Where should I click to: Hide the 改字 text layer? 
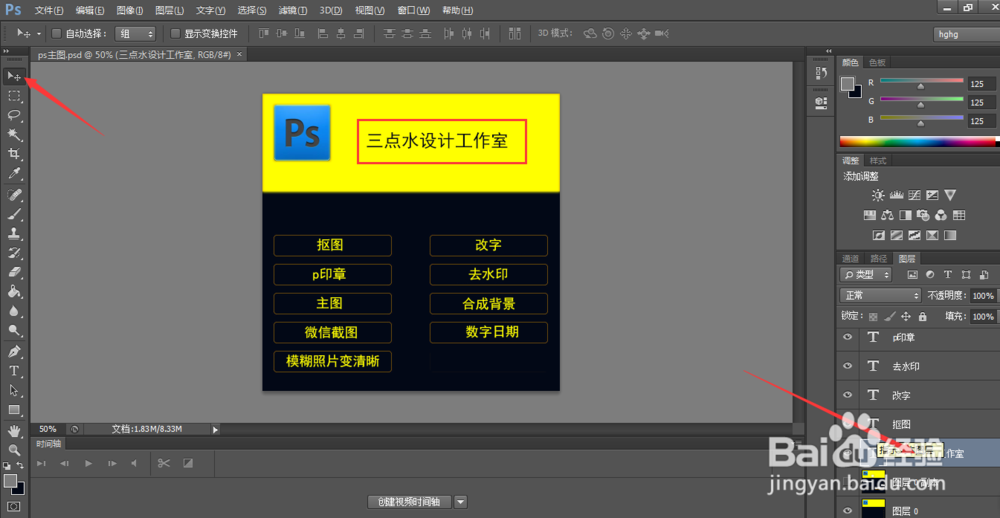tap(848, 395)
